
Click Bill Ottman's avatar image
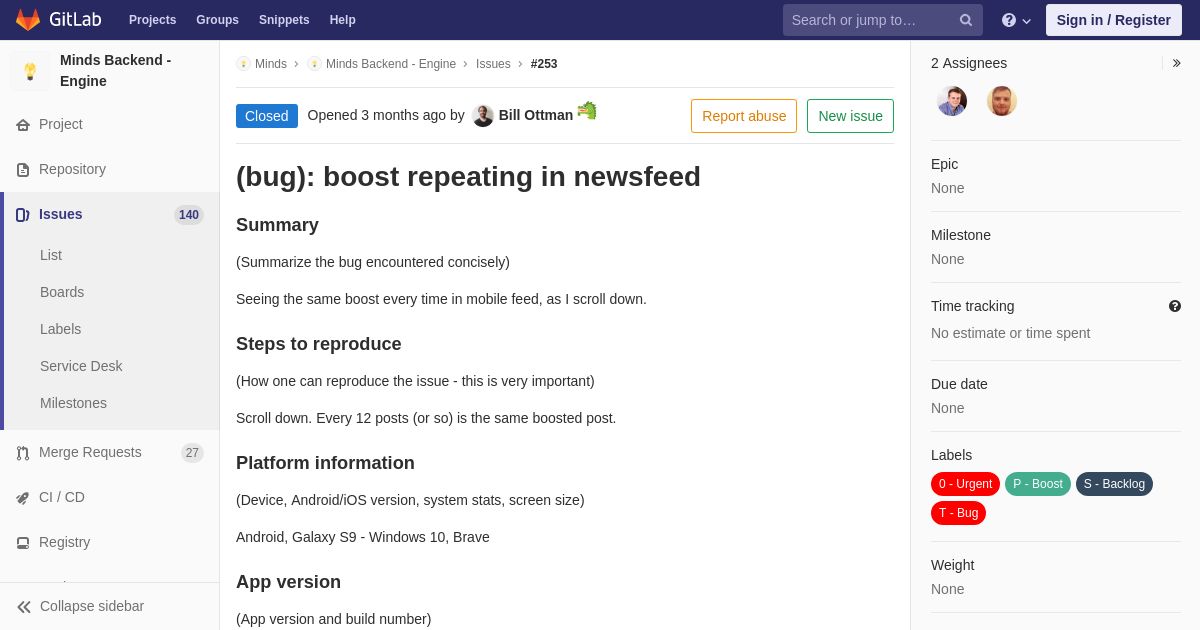tap(483, 116)
